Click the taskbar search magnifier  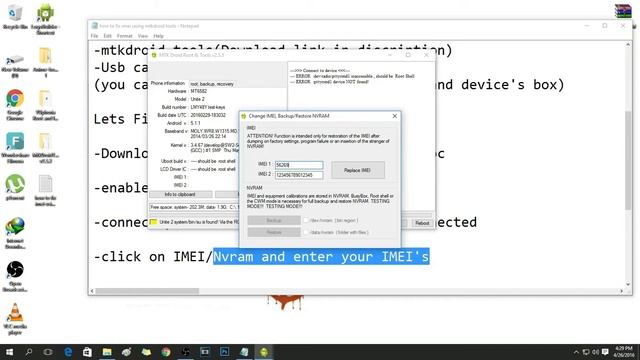[29, 352]
